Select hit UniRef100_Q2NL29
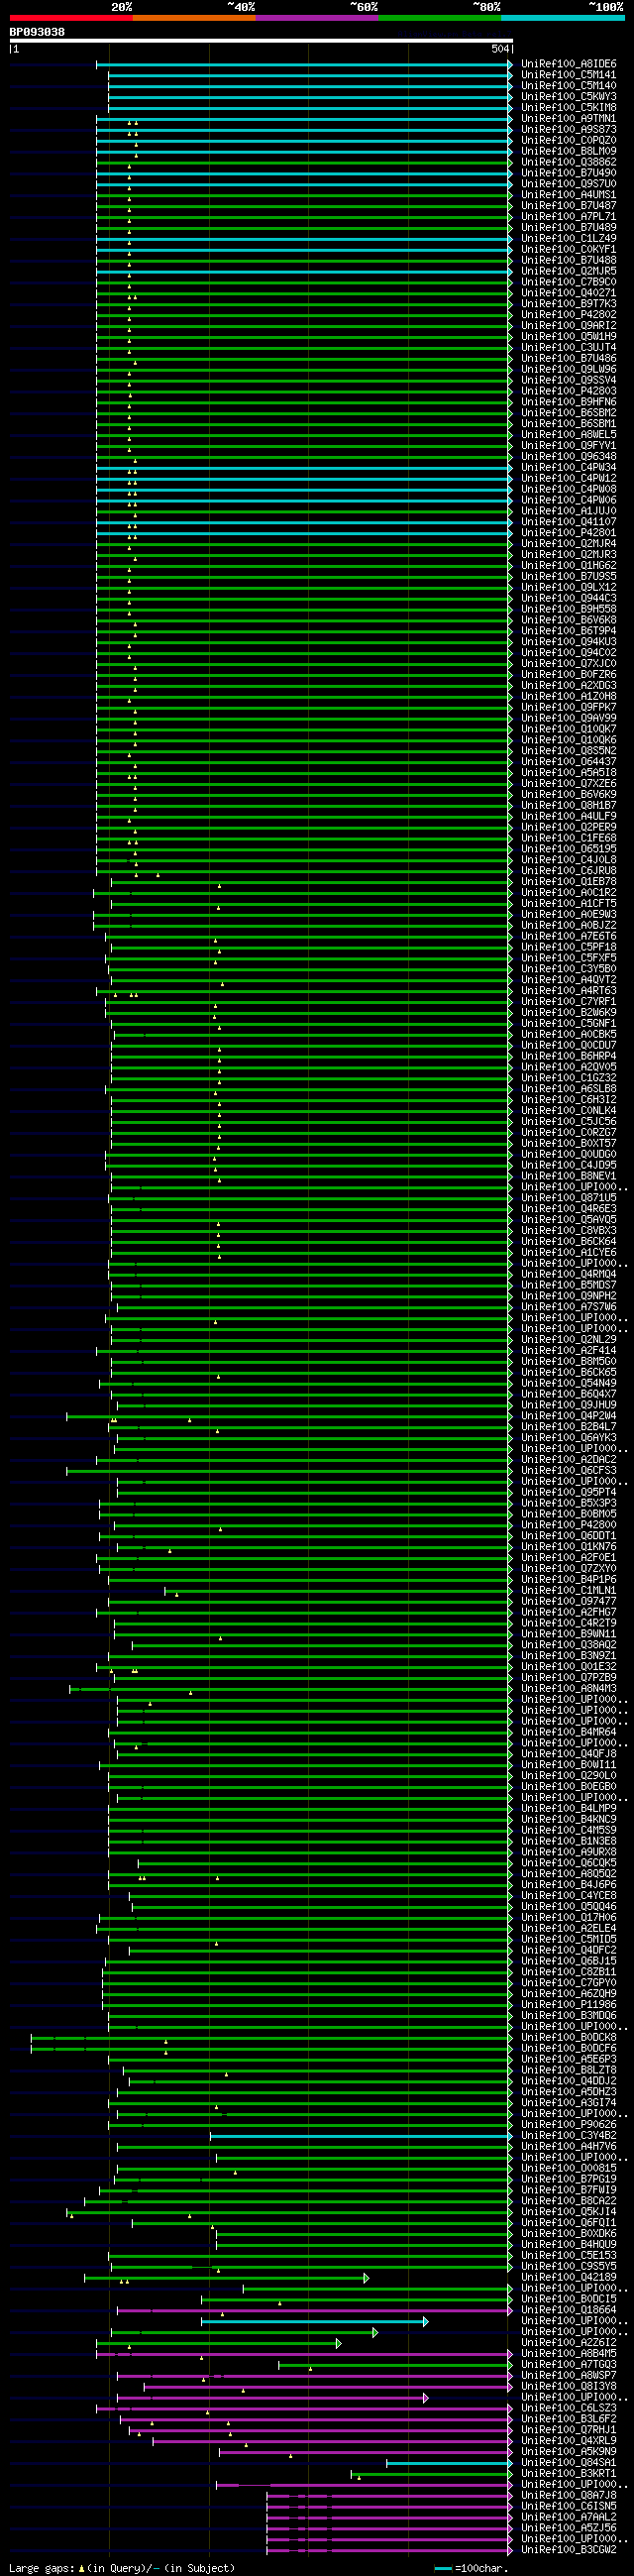The width and height of the screenshot is (634, 2576). (569, 1340)
